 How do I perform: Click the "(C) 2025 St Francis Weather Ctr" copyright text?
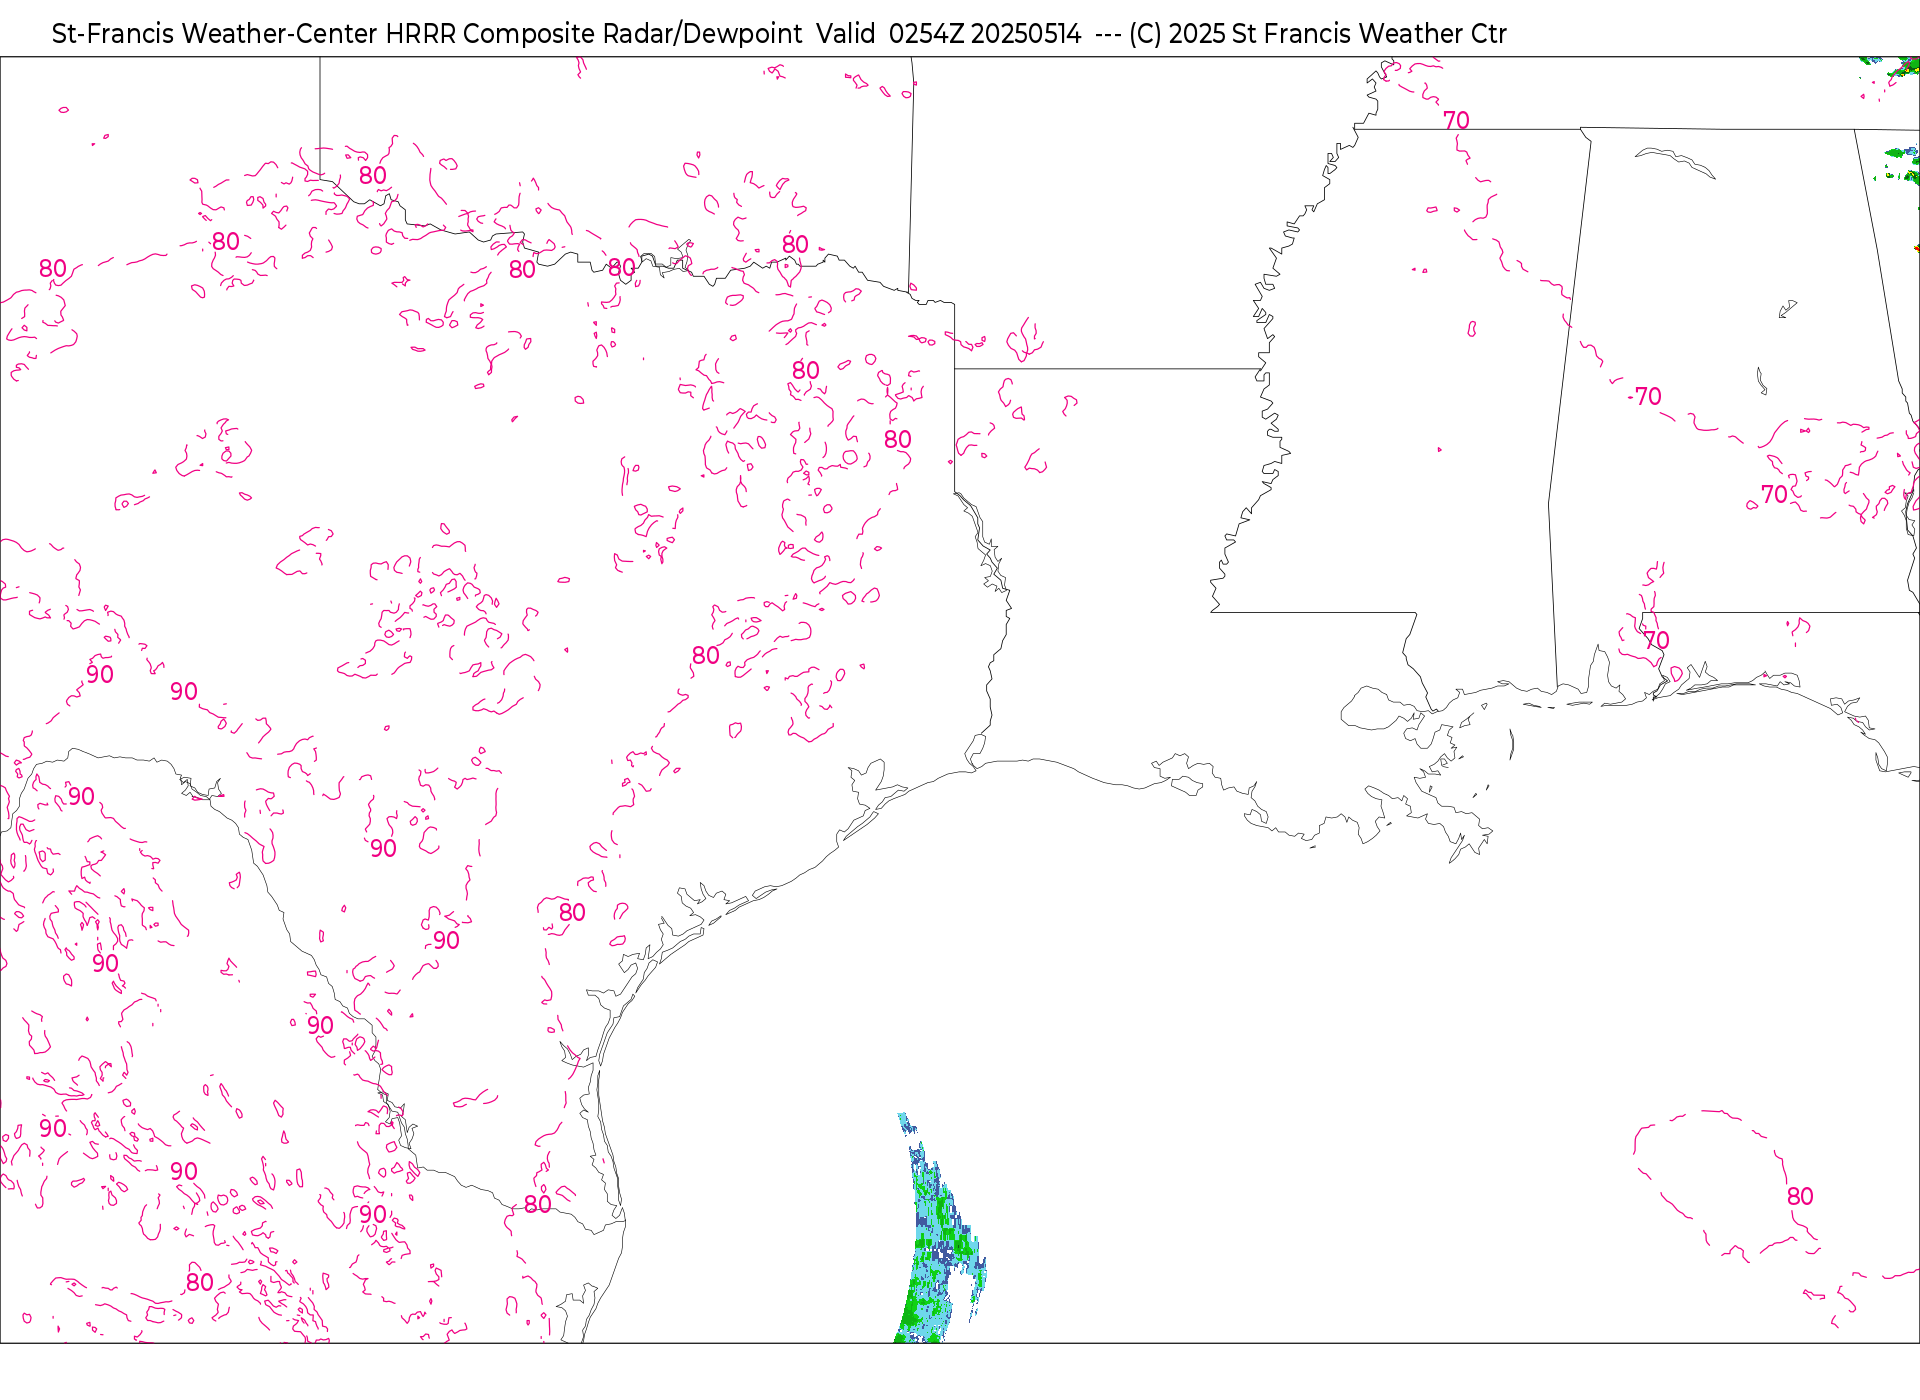click(1317, 34)
